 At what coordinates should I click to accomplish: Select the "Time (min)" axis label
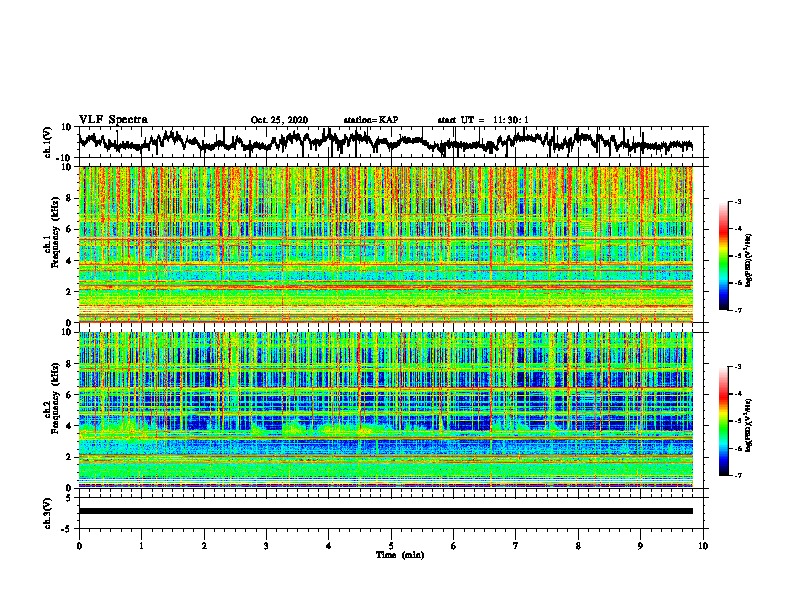tap(400, 555)
